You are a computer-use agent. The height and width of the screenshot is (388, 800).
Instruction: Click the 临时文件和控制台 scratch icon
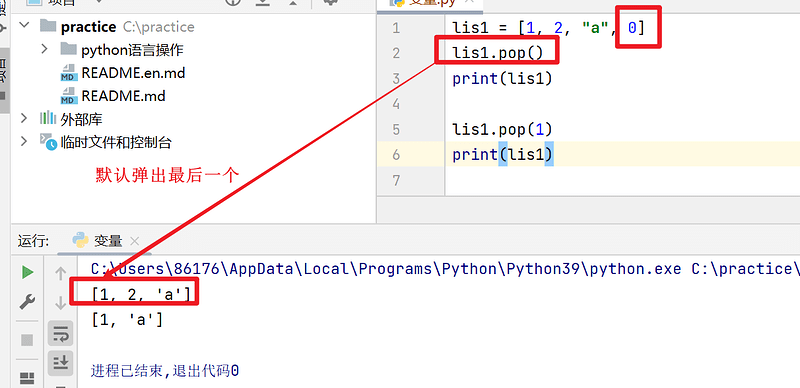(48, 142)
